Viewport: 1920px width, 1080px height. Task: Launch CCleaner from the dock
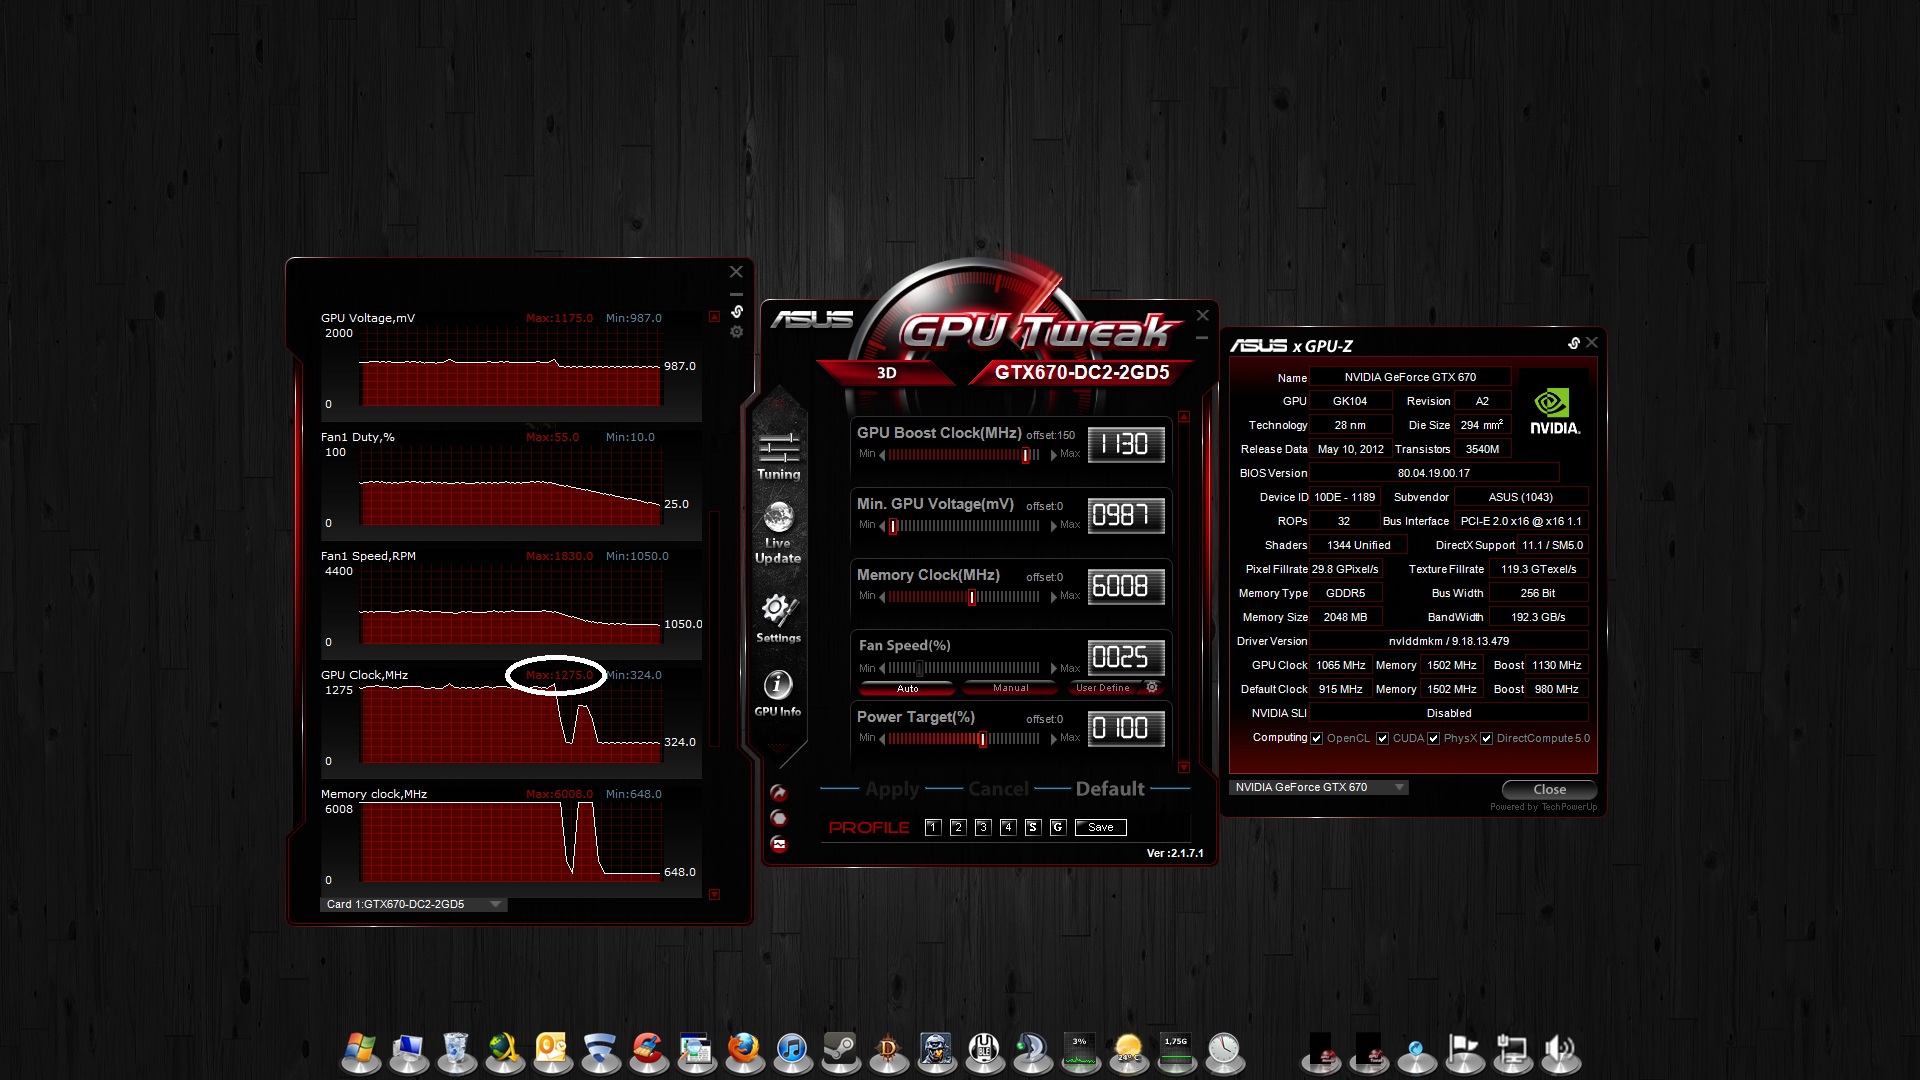[x=648, y=1051]
